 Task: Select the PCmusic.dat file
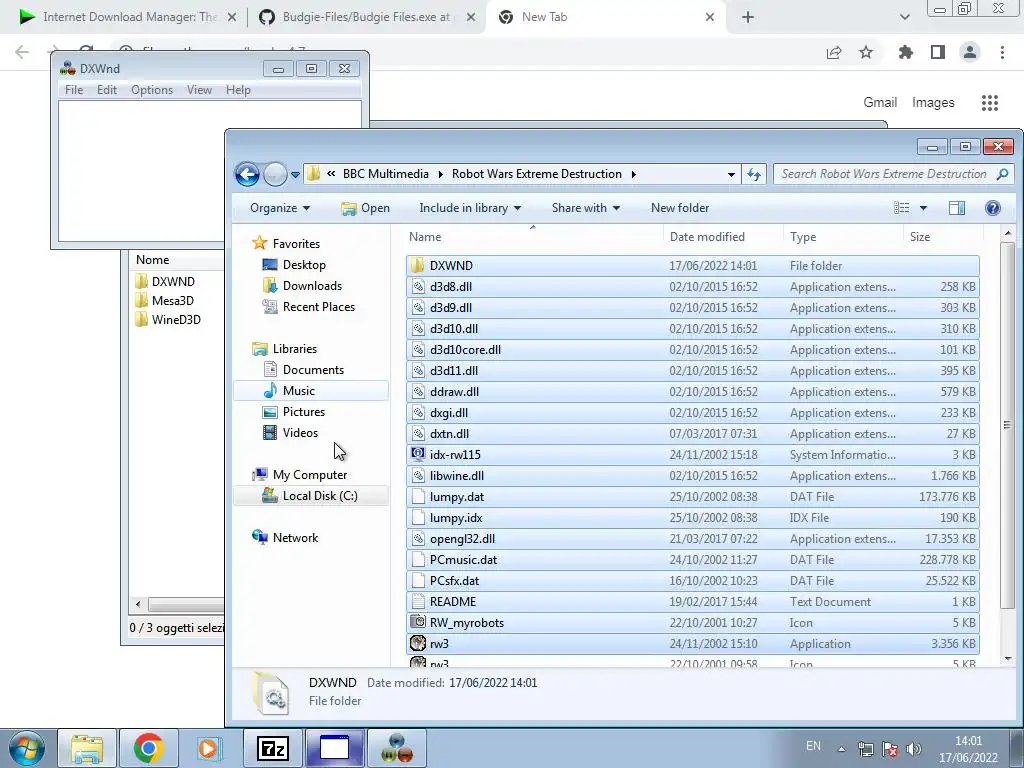(x=692, y=560)
